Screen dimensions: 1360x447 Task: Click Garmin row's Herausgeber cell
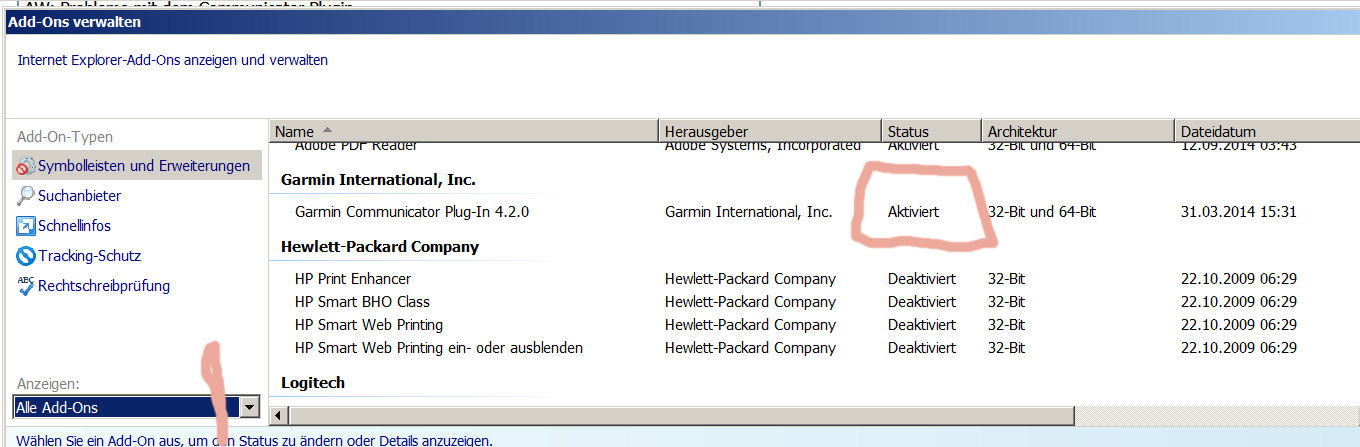point(748,212)
